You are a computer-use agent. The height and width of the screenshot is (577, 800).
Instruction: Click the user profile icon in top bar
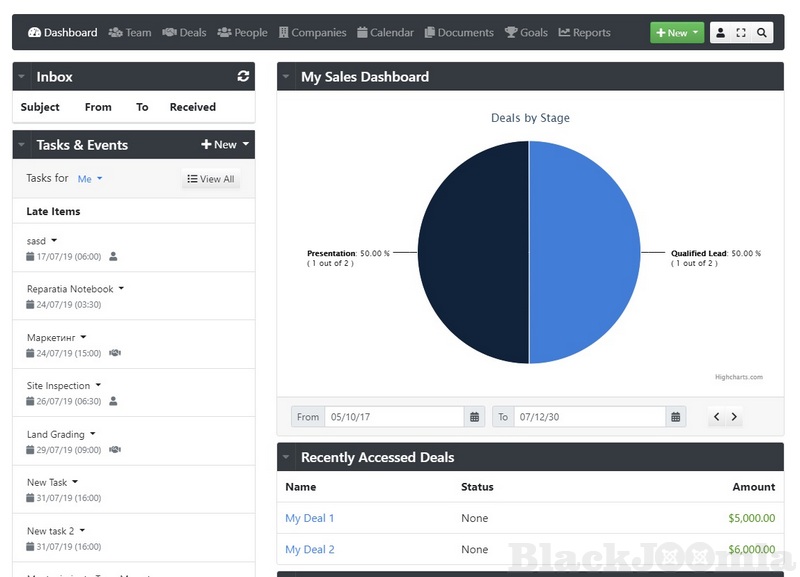pos(721,33)
